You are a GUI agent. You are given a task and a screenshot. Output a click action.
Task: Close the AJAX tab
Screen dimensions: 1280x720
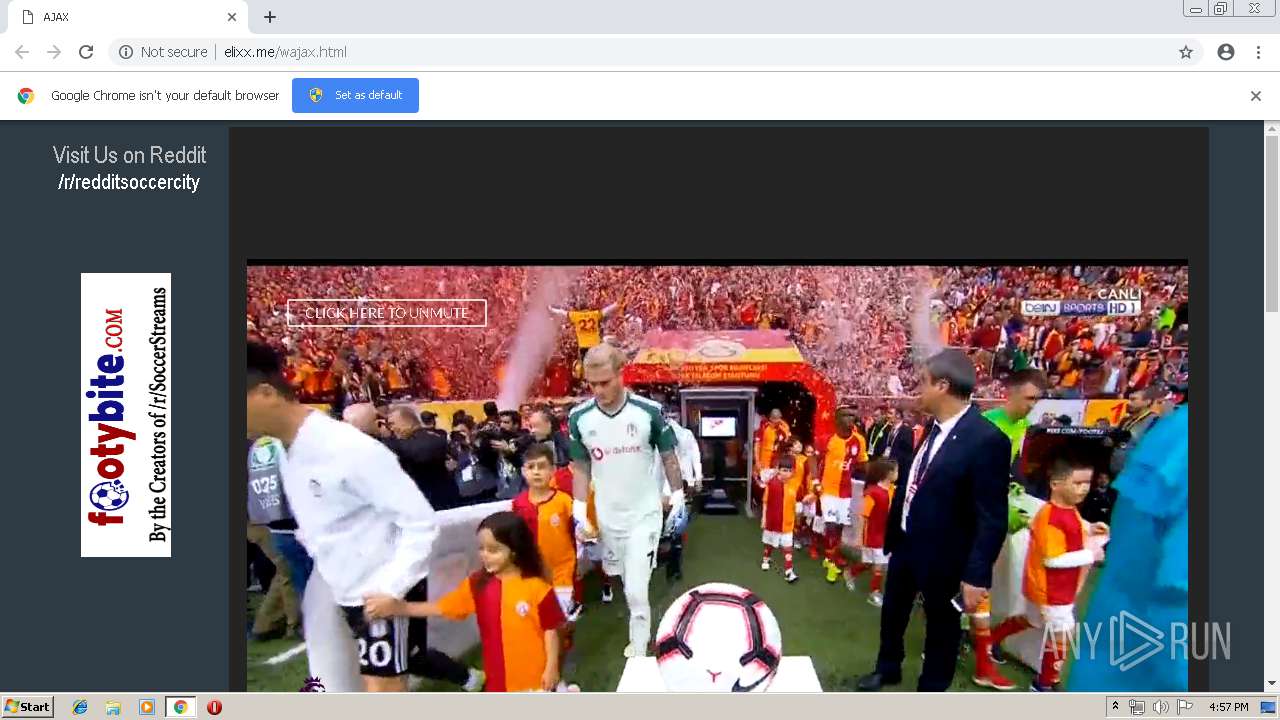pos(232,17)
